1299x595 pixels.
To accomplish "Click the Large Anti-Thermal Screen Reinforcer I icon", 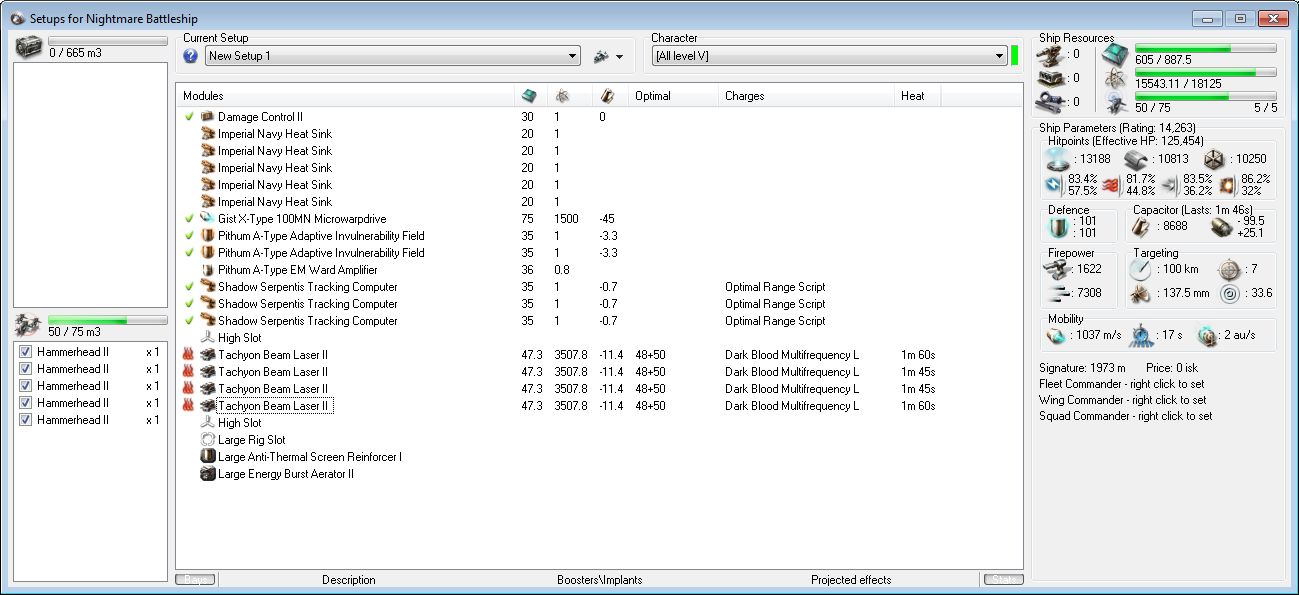I will (208, 457).
